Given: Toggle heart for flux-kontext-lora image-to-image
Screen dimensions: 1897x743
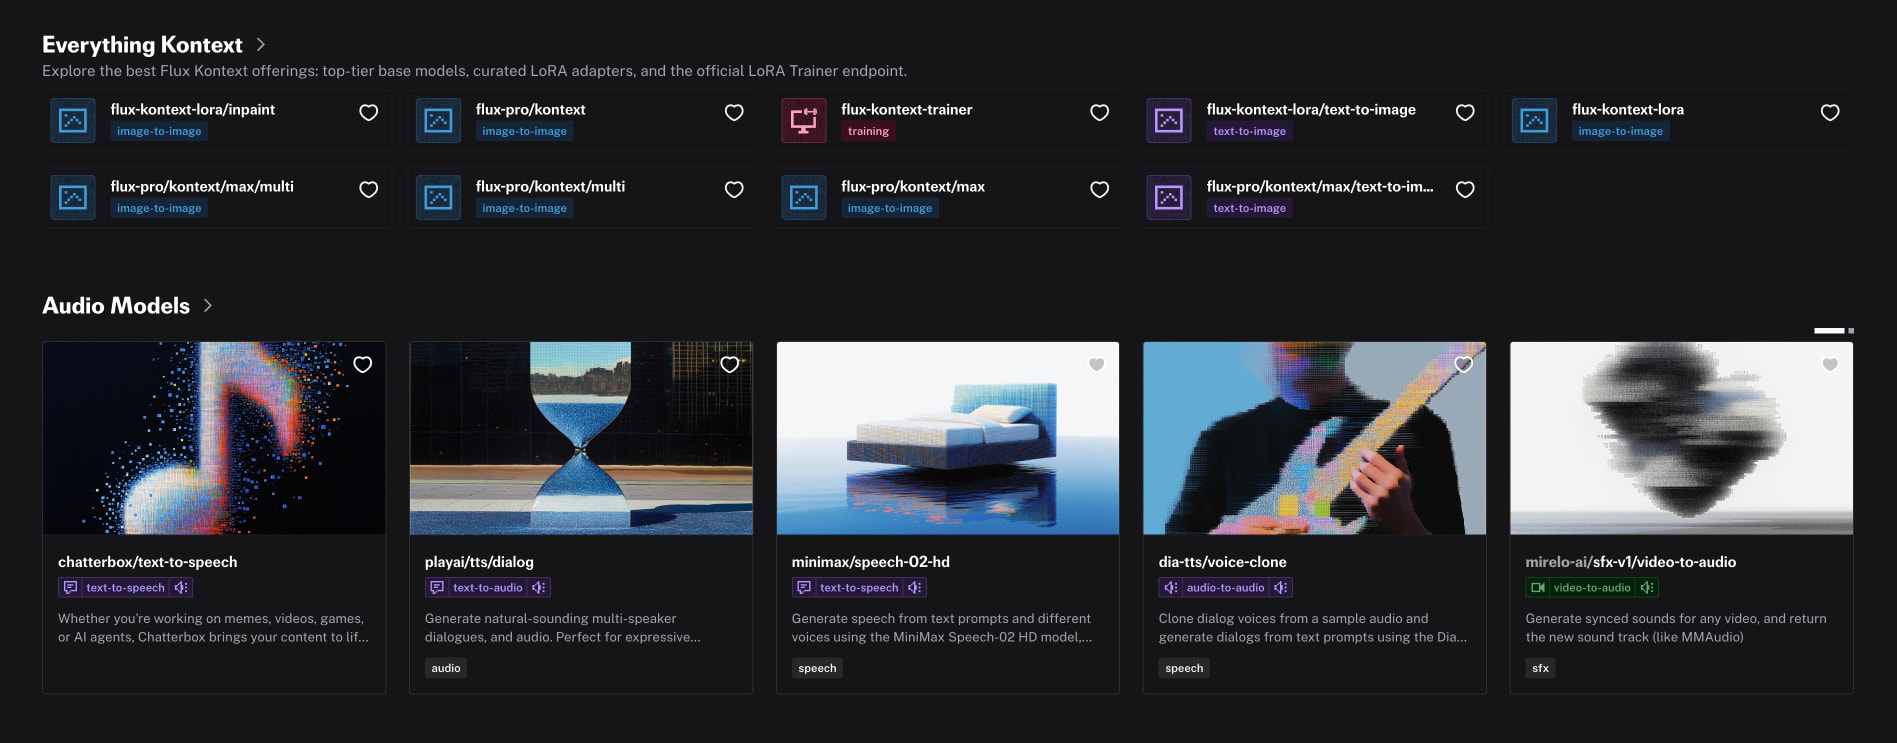Looking at the screenshot, I should 1830,113.
